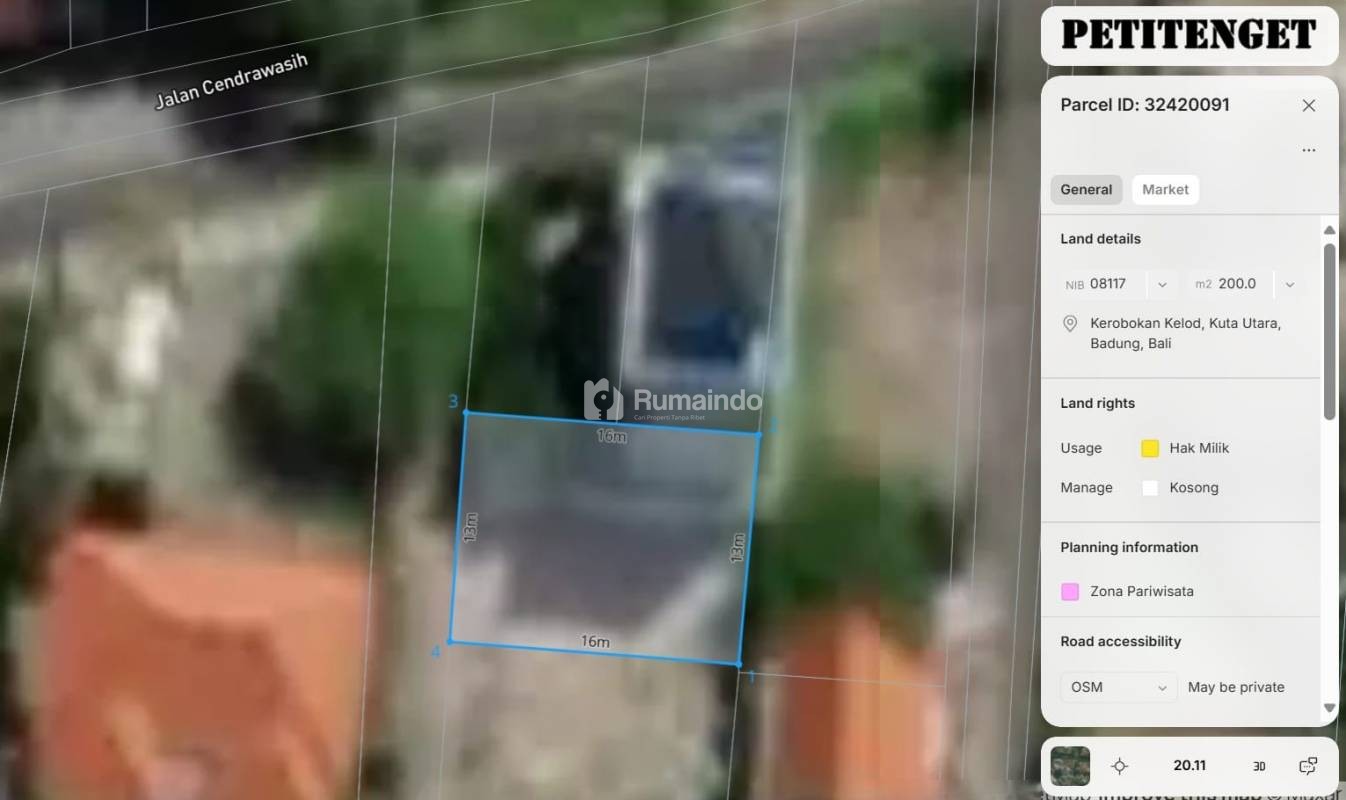The height and width of the screenshot is (800, 1346).
Task: Open the feedback chat bubbles icon
Action: tap(1307, 766)
